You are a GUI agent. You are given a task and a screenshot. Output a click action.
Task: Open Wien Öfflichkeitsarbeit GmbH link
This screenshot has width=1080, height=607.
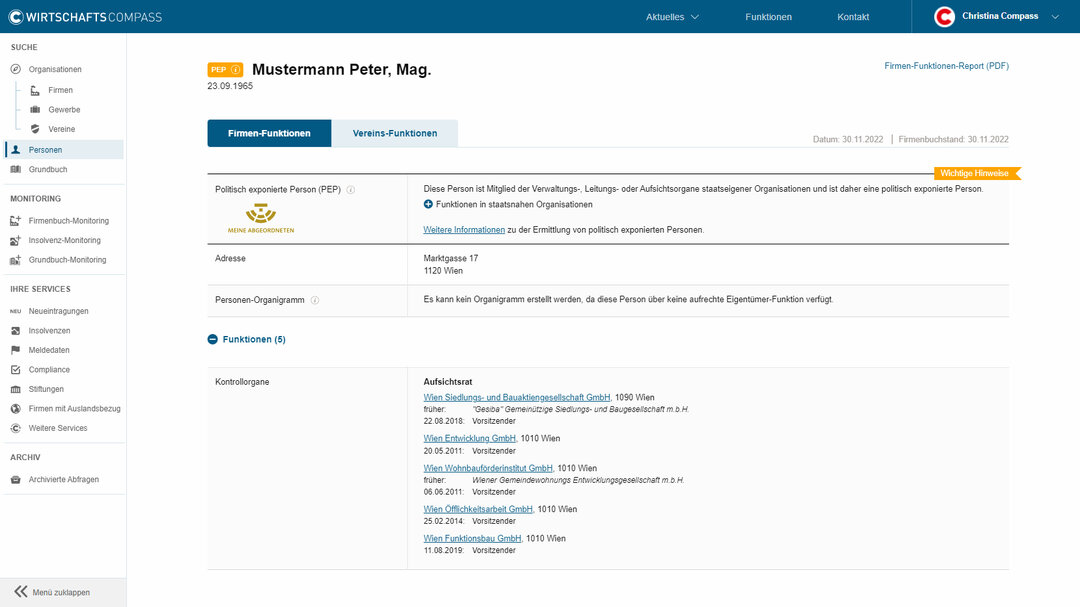click(478, 509)
